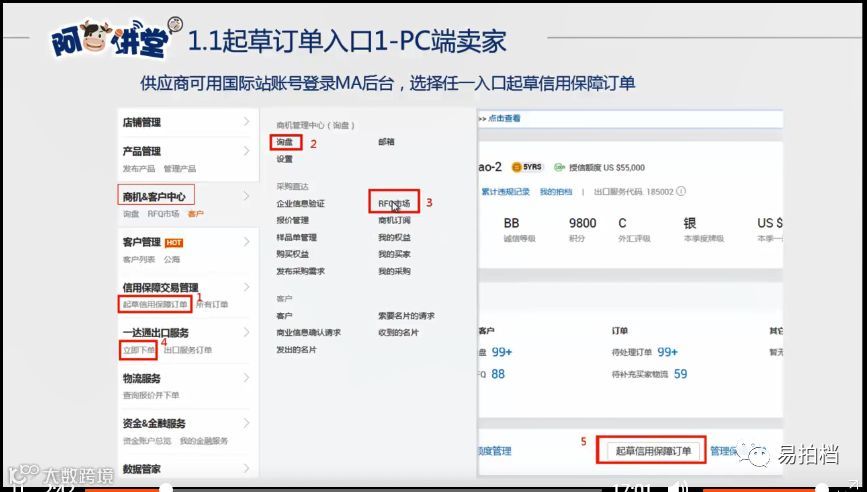Click the 额度管理 link
This screenshot has width=867, height=492.
tap(495, 451)
